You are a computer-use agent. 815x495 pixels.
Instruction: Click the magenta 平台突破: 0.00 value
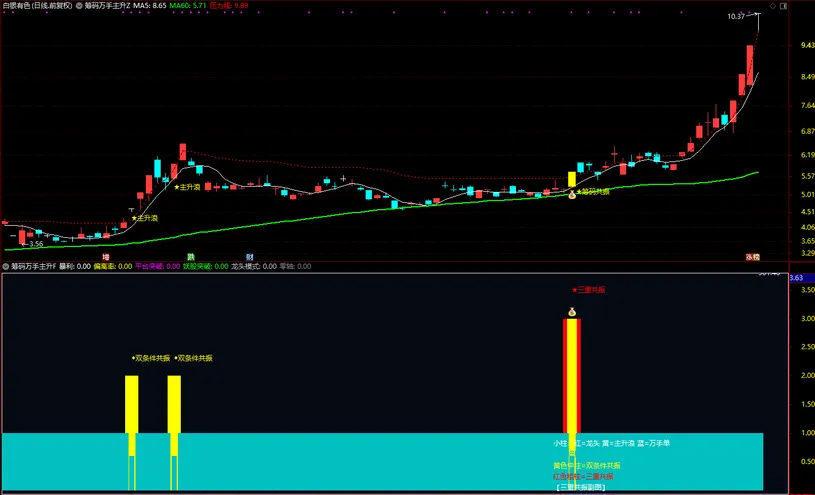157,266
